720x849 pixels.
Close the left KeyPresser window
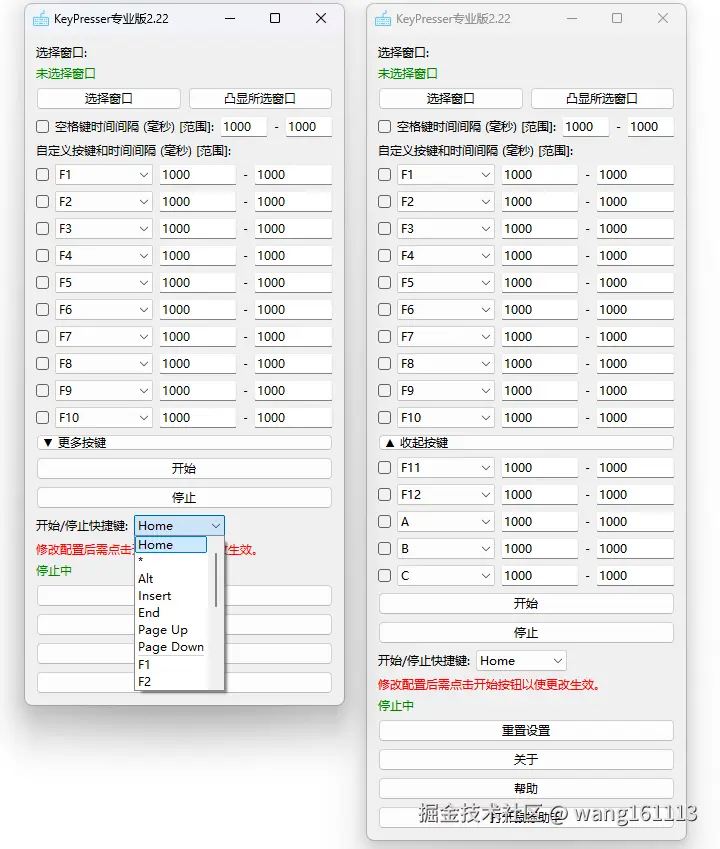coord(321,18)
